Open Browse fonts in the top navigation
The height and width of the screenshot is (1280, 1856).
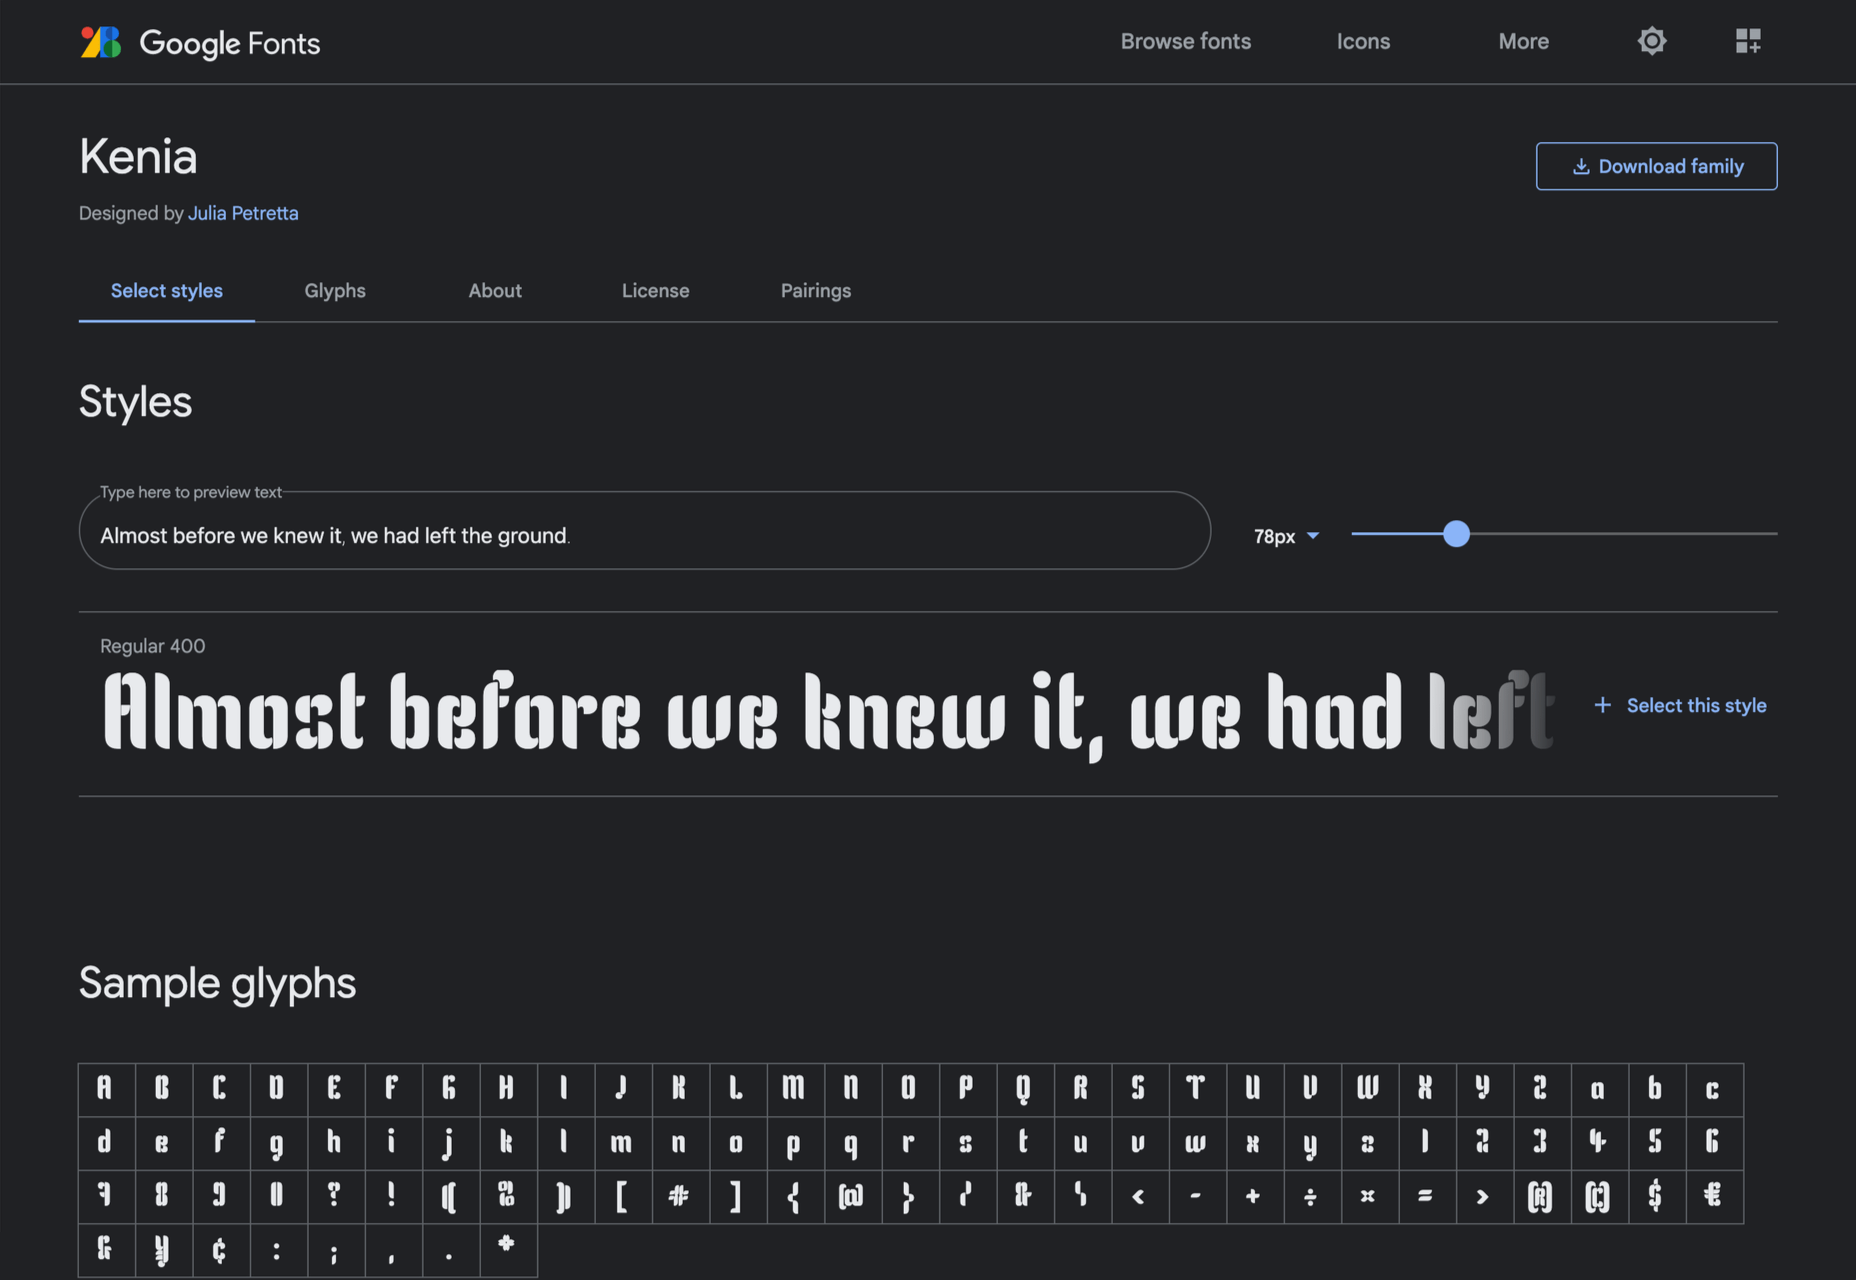point(1185,41)
